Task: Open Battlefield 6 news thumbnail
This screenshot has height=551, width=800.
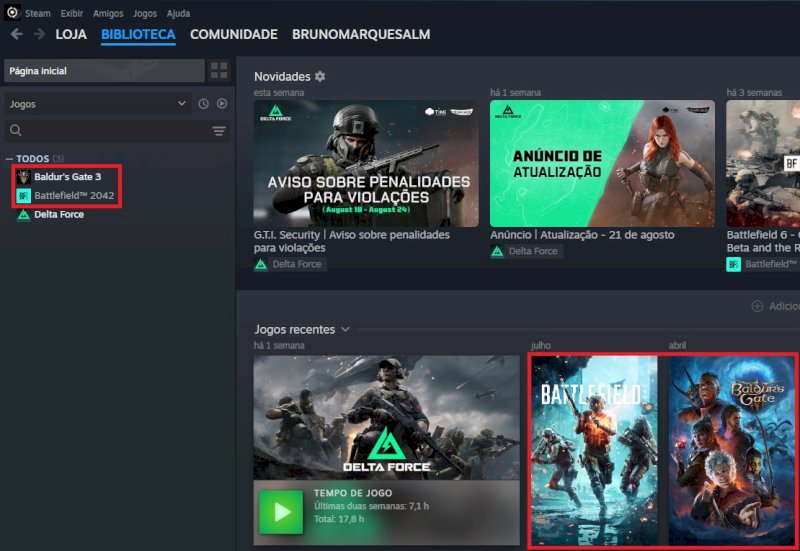Action: (x=763, y=163)
